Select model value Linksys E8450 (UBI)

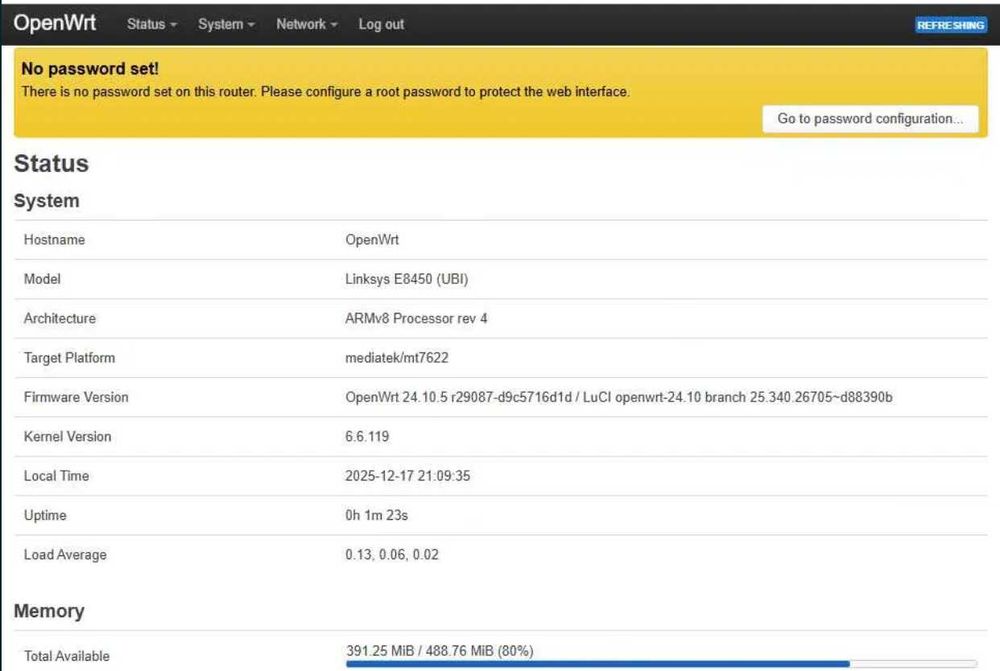tap(406, 279)
